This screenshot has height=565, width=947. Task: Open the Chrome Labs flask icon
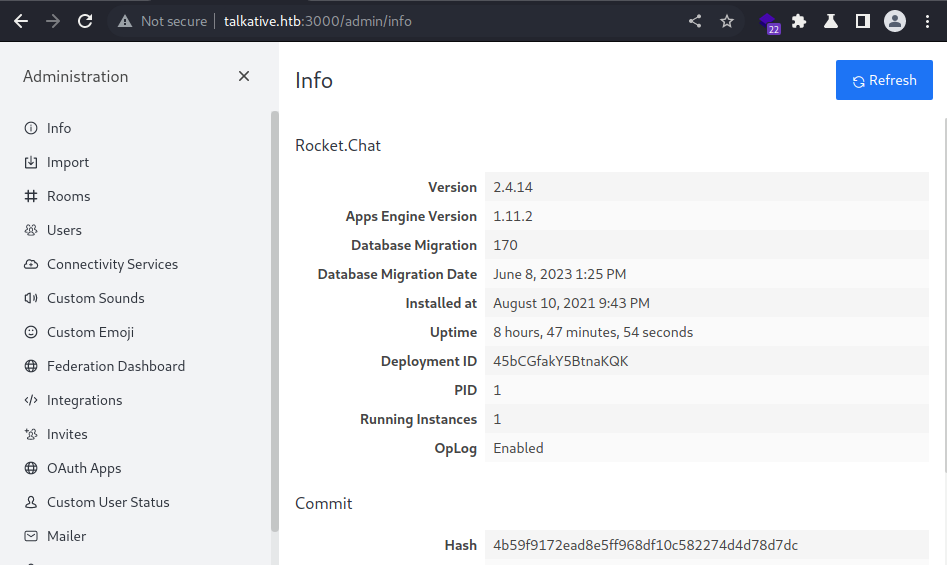coord(831,22)
